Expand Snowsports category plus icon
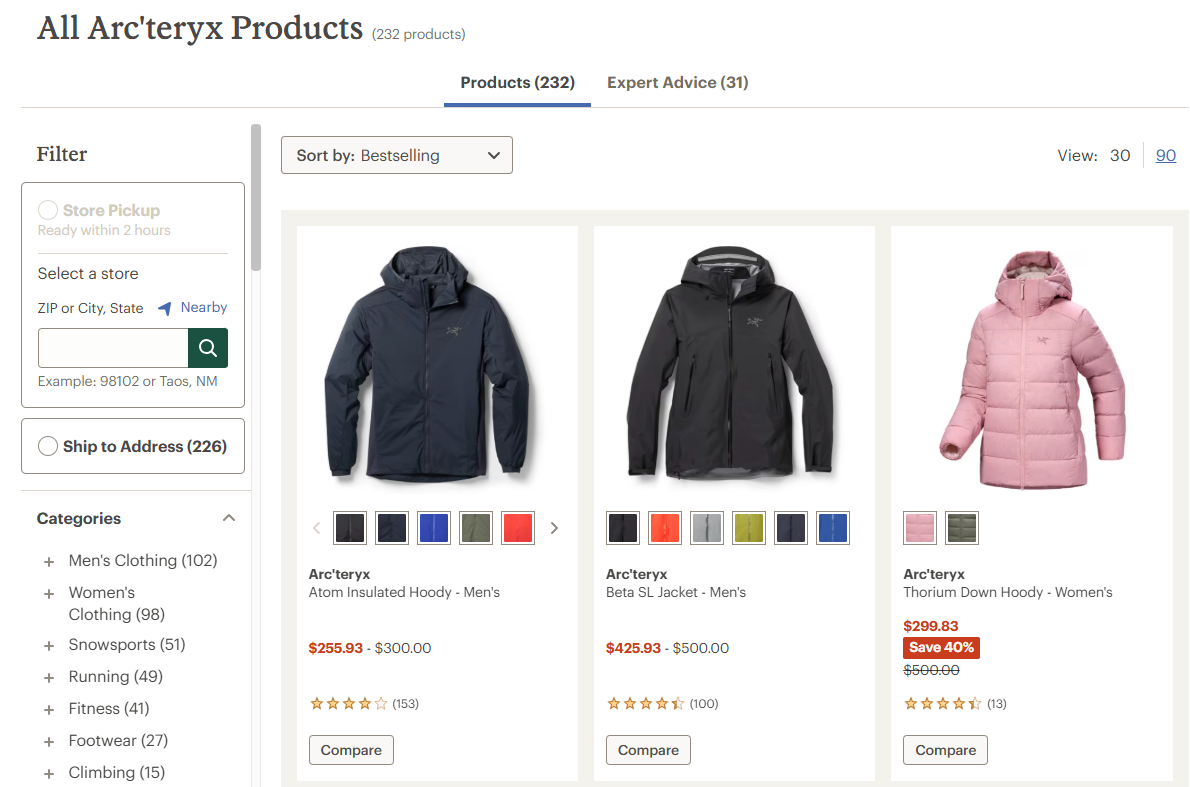Screen dimensions: 1190x787 [49, 646]
